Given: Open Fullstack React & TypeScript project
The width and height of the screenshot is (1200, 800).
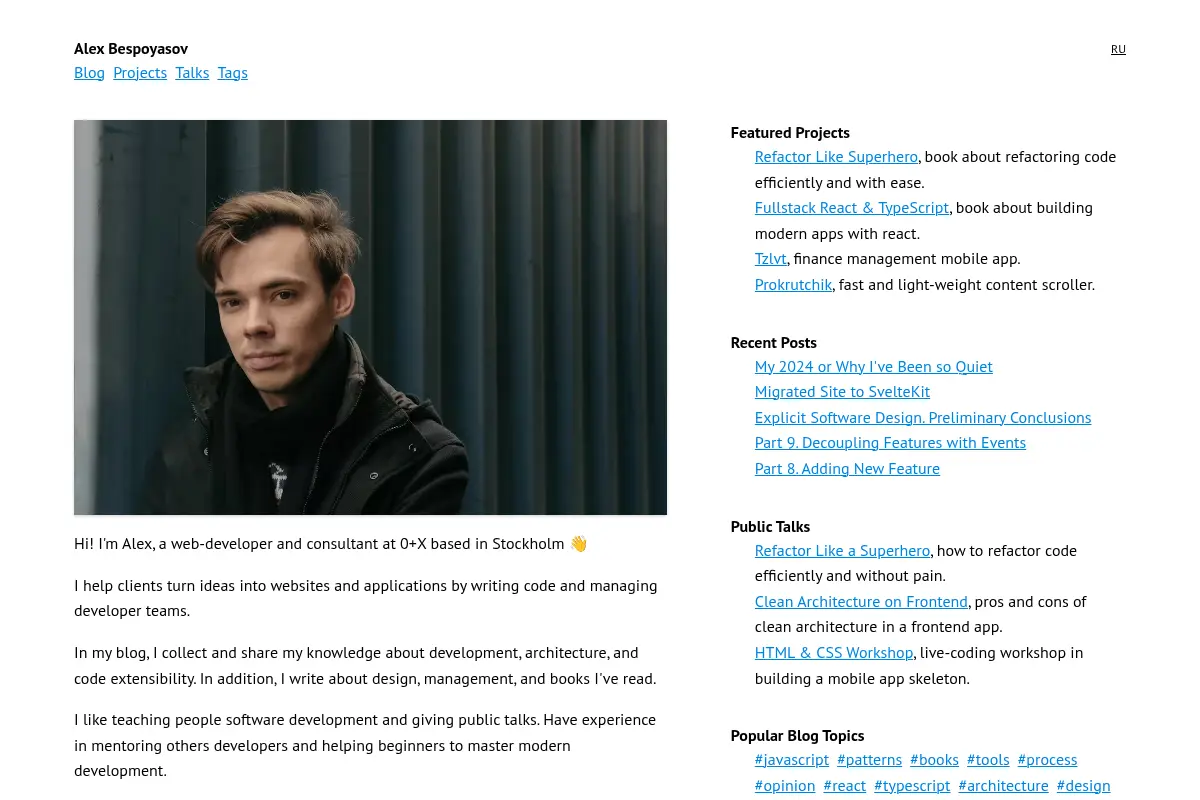Looking at the screenshot, I should tap(852, 208).
